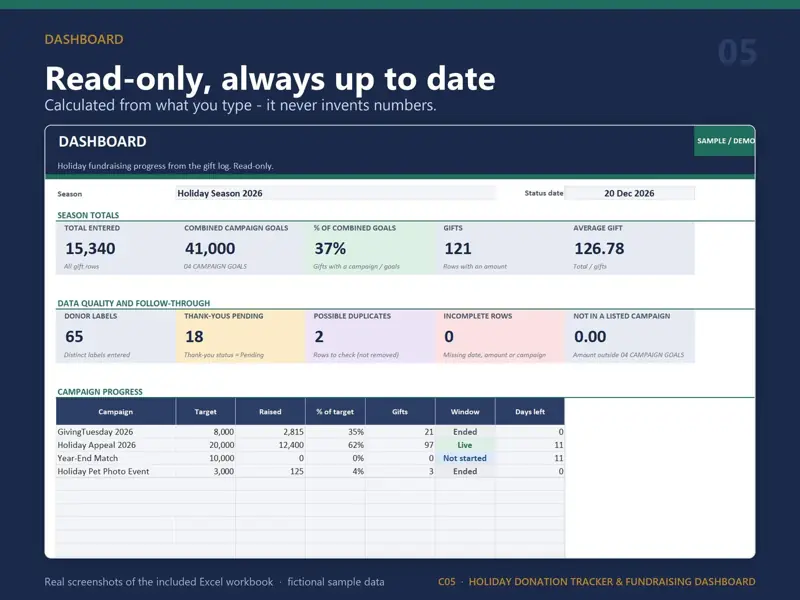Image resolution: width=800 pixels, height=600 pixels.
Task: Click the 62% of target cell
Action: coord(335,445)
